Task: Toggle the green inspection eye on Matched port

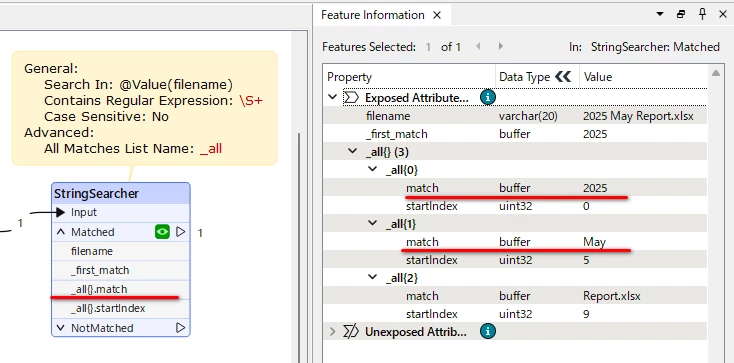Action: [162, 232]
